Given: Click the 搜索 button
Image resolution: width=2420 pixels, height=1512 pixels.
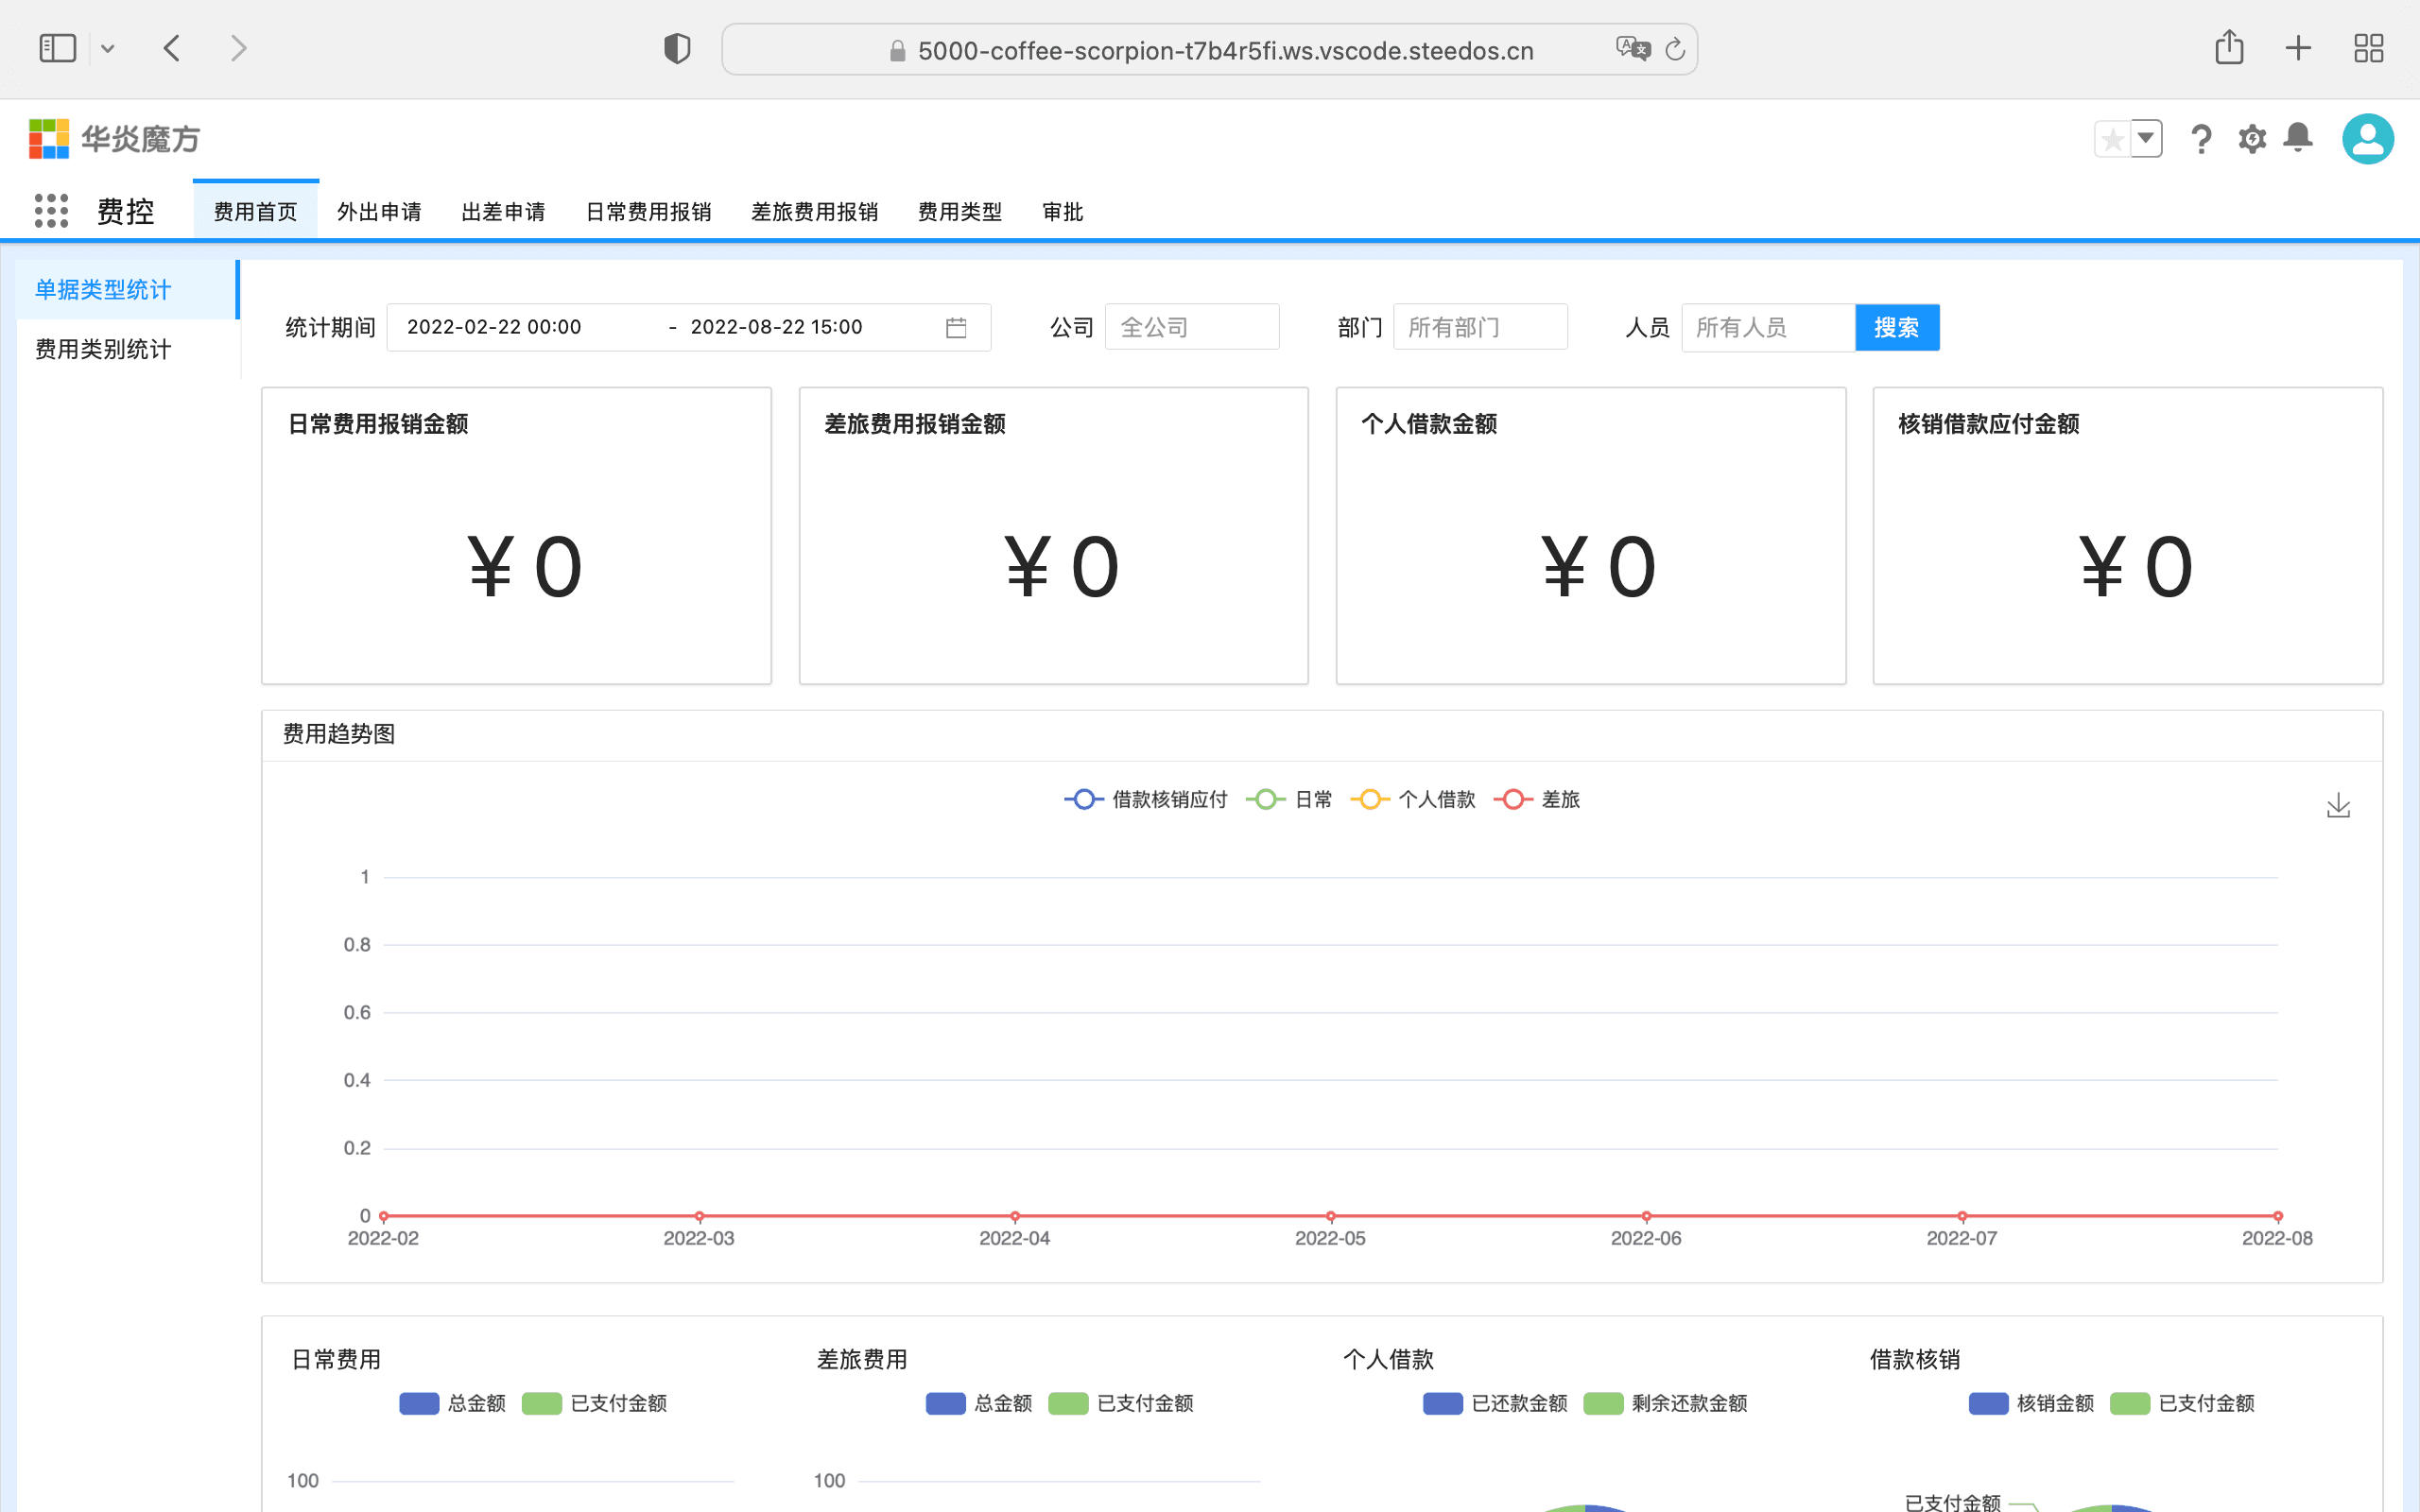Looking at the screenshot, I should point(1896,328).
